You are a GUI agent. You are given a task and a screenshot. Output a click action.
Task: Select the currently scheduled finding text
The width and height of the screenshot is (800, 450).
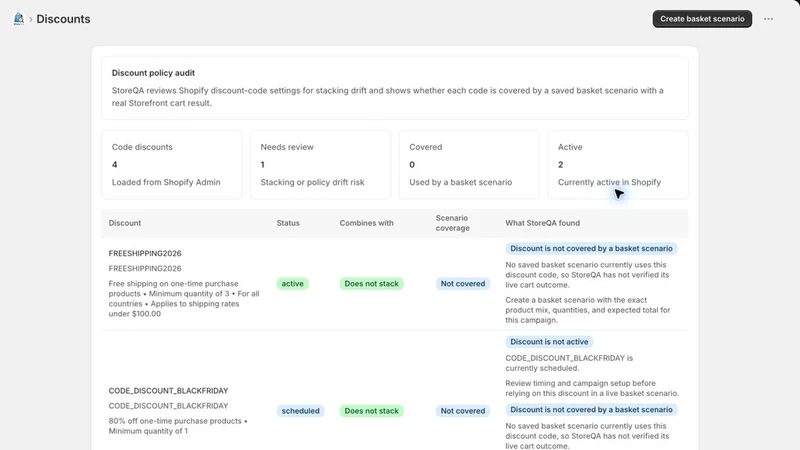569,363
